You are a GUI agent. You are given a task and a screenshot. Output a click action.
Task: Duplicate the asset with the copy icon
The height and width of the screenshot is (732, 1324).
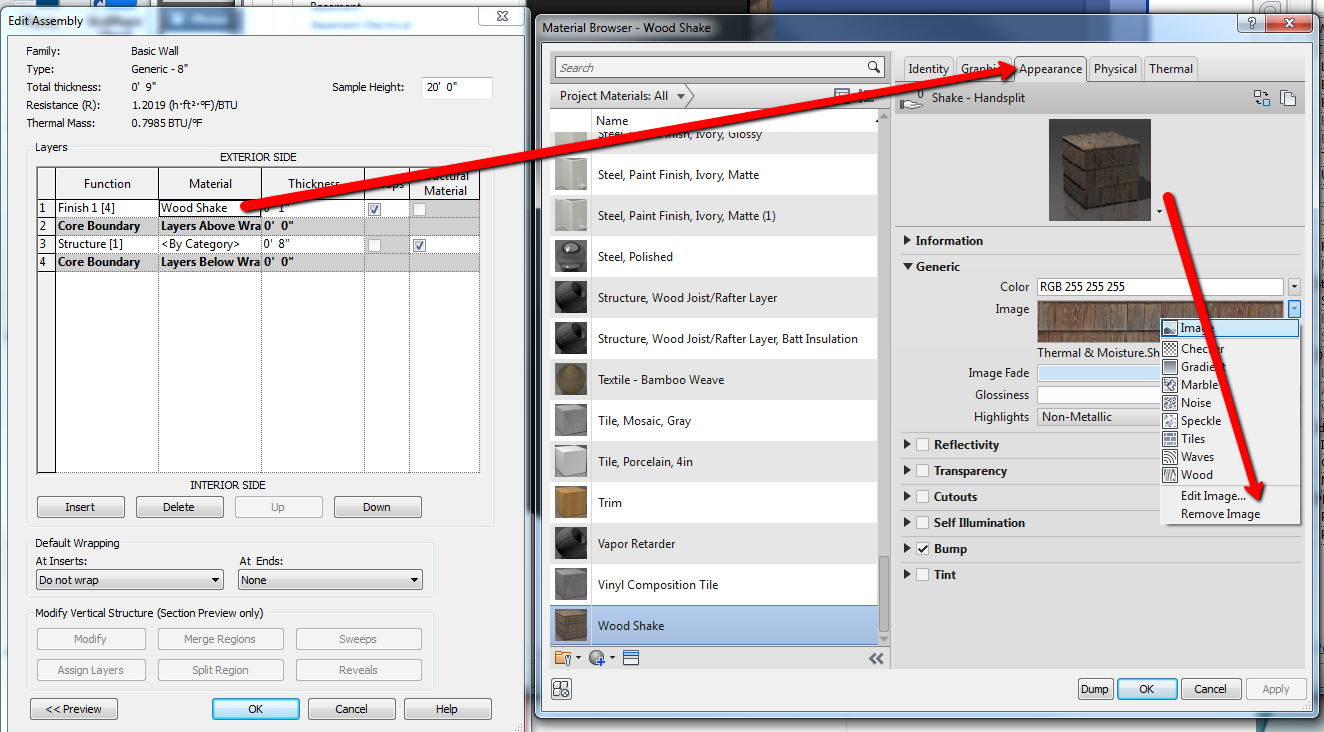[x=1288, y=97]
